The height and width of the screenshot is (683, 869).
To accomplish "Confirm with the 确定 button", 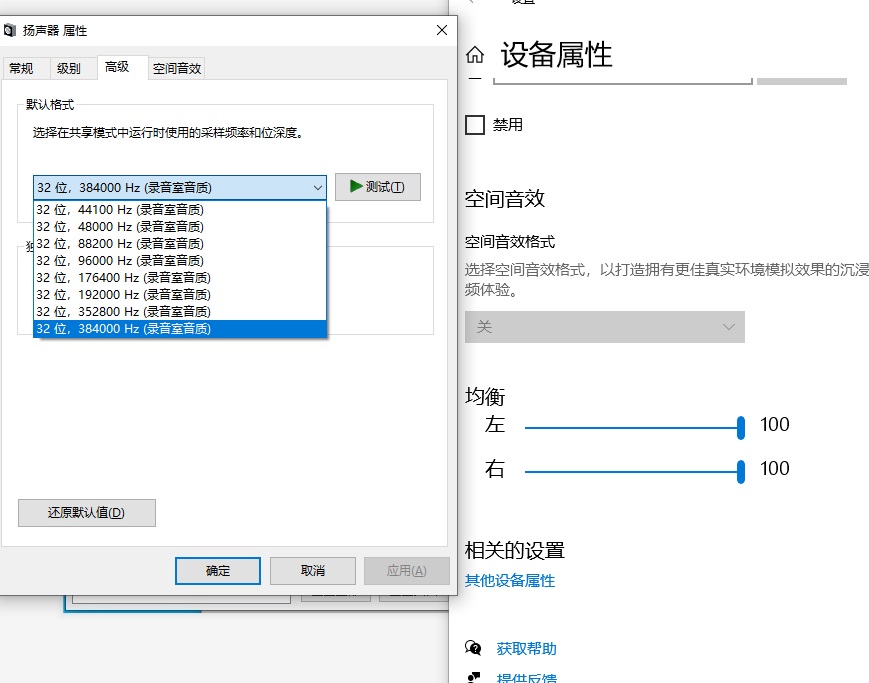I will click(x=218, y=570).
